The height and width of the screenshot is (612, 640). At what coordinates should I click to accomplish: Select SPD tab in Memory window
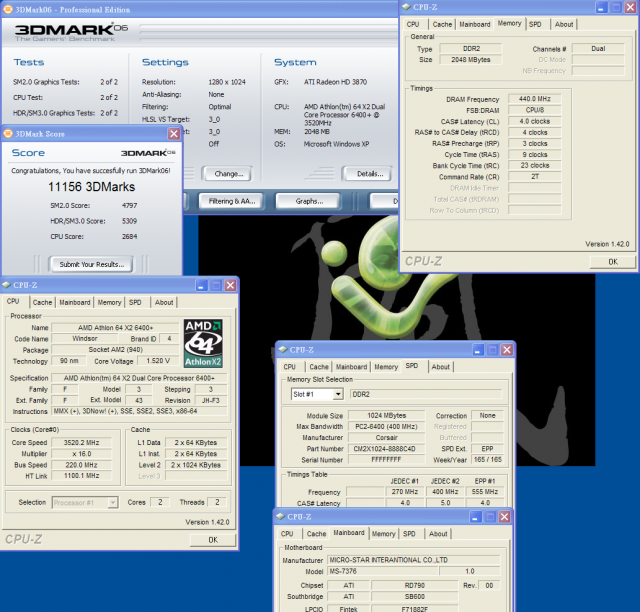535,24
